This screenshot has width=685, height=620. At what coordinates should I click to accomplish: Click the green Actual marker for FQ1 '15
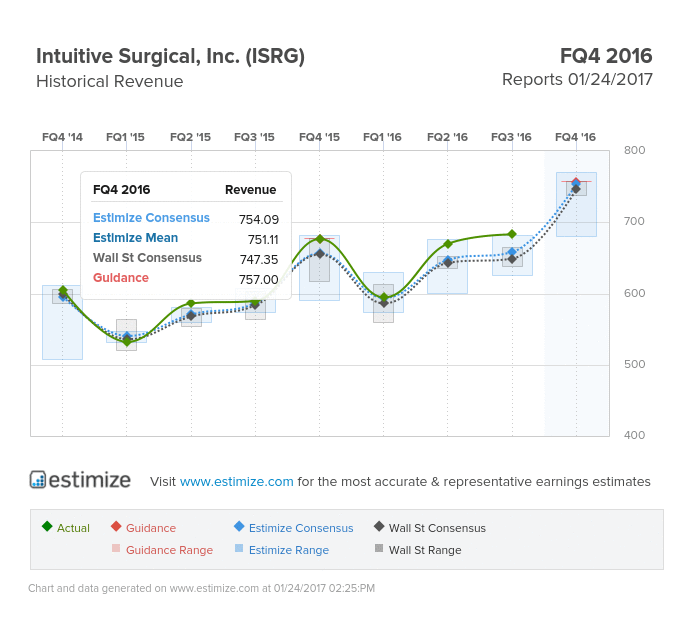tap(127, 342)
